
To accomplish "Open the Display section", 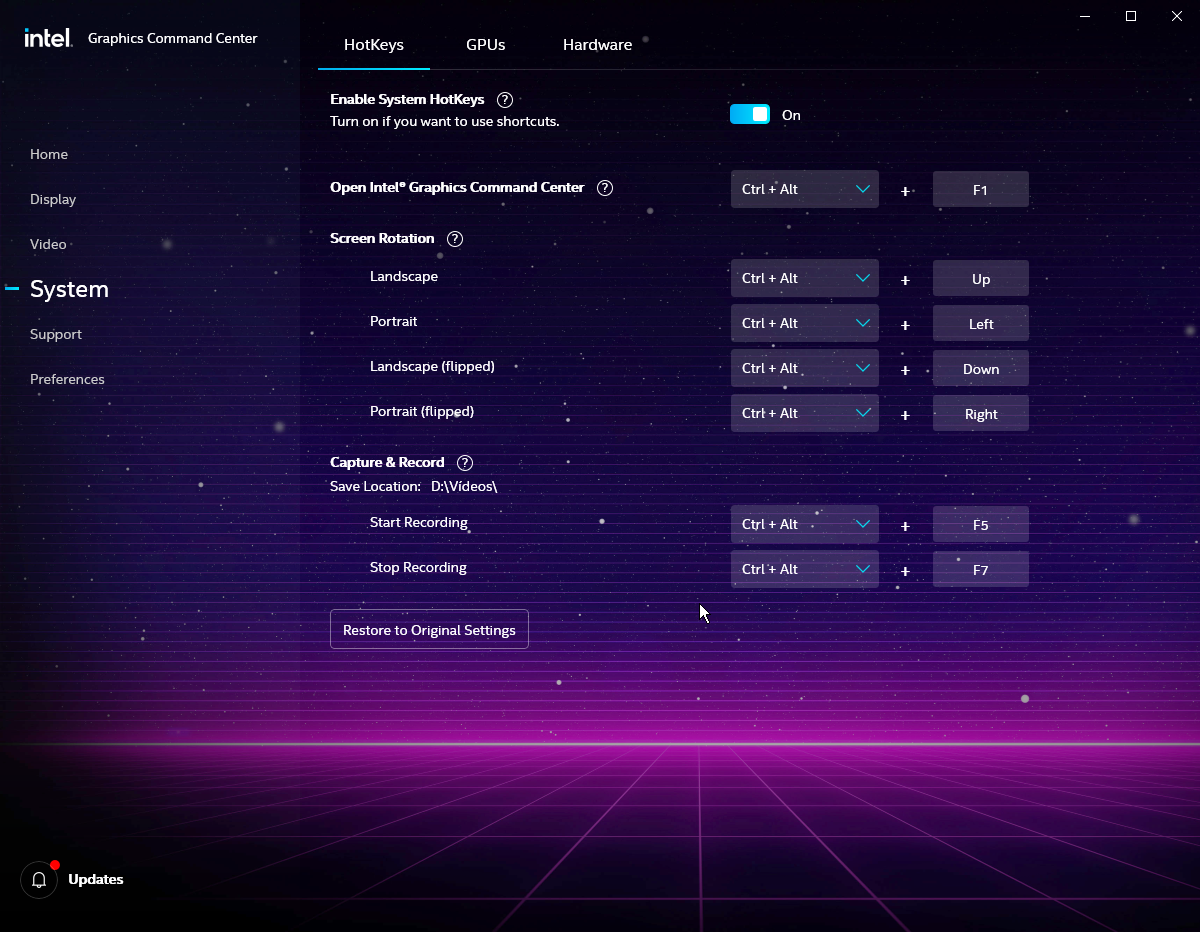I will pyautogui.click(x=53, y=199).
